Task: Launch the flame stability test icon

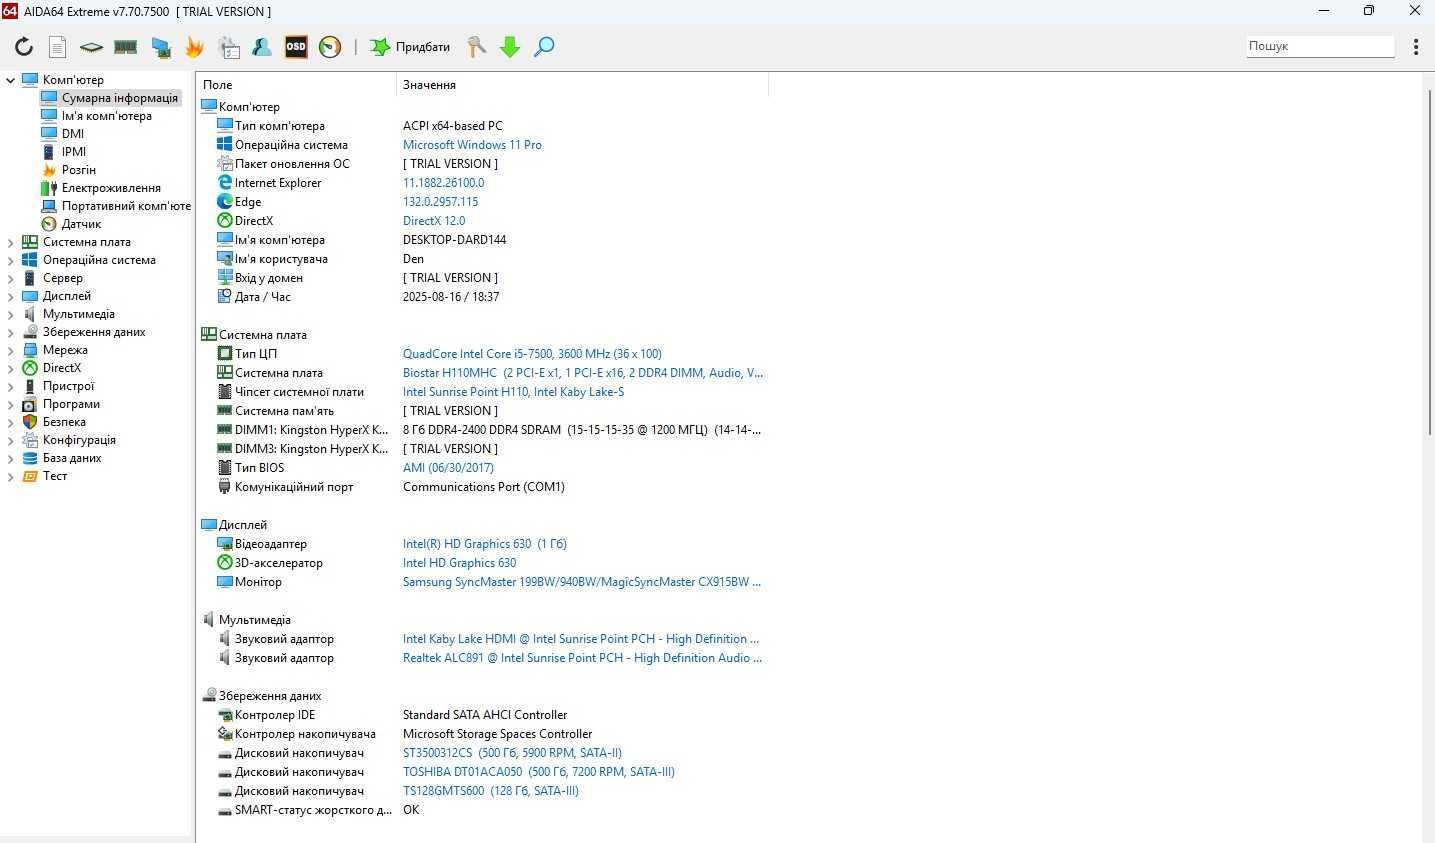Action: click(x=194, y=47)
